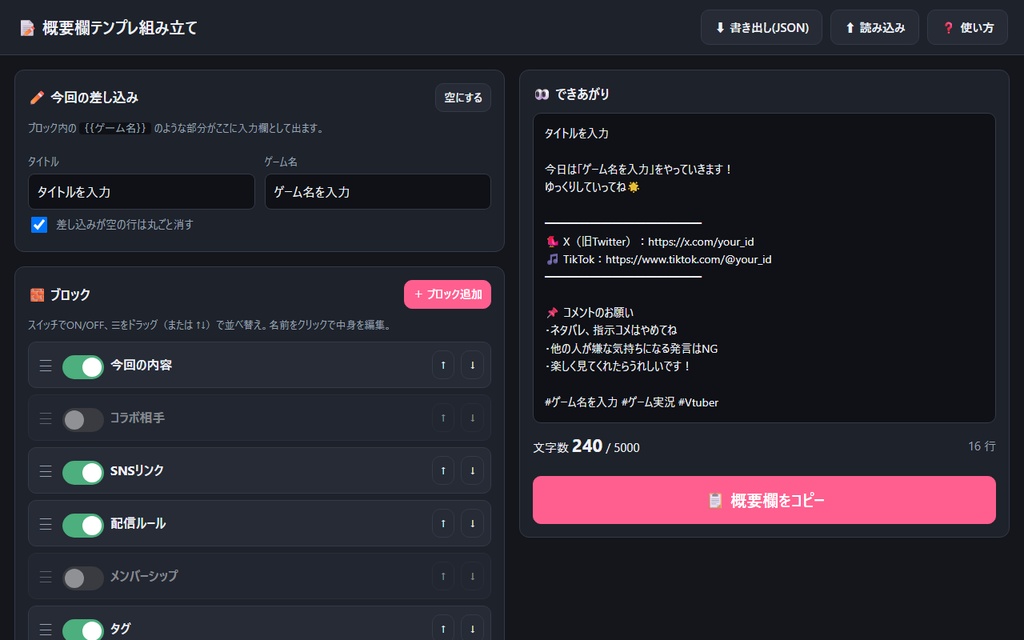This screenshot has width=1024, height=640.
Task: Edit the 配信ルール block name
Action: pos(138,524)
